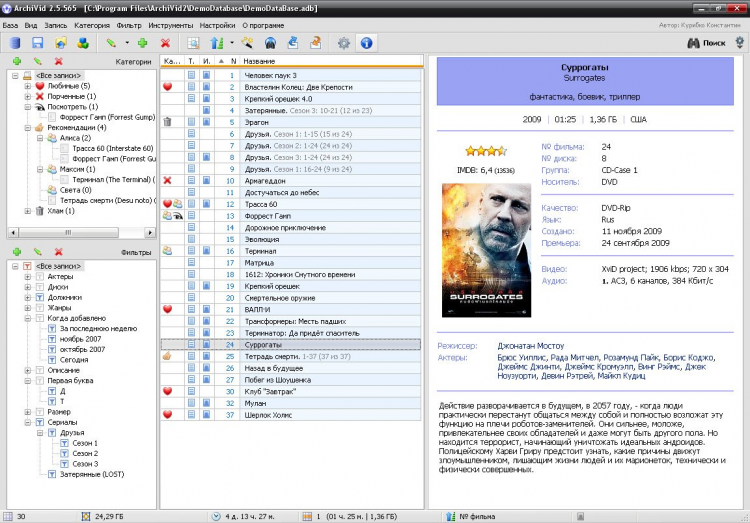Click the red X delete record toolbar icon
Image resolution: width=750 pixels, height=523 pixels.
(165, 43)
